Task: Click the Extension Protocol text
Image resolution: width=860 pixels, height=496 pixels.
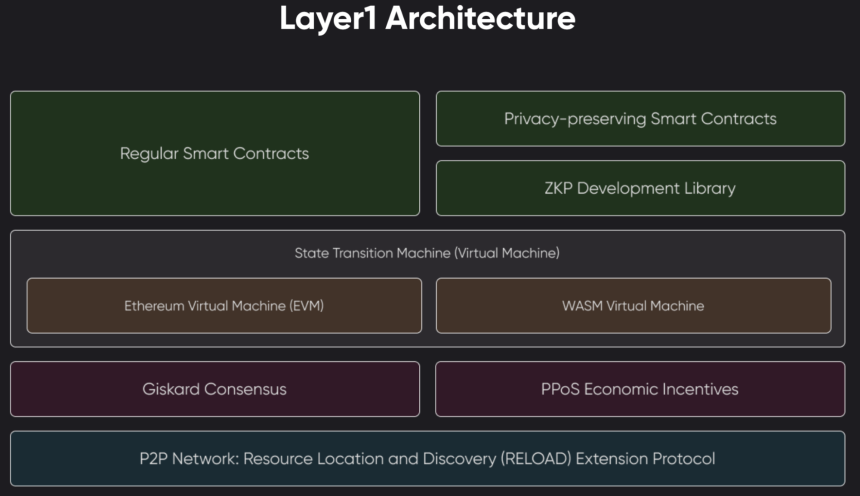Action: 646,459
